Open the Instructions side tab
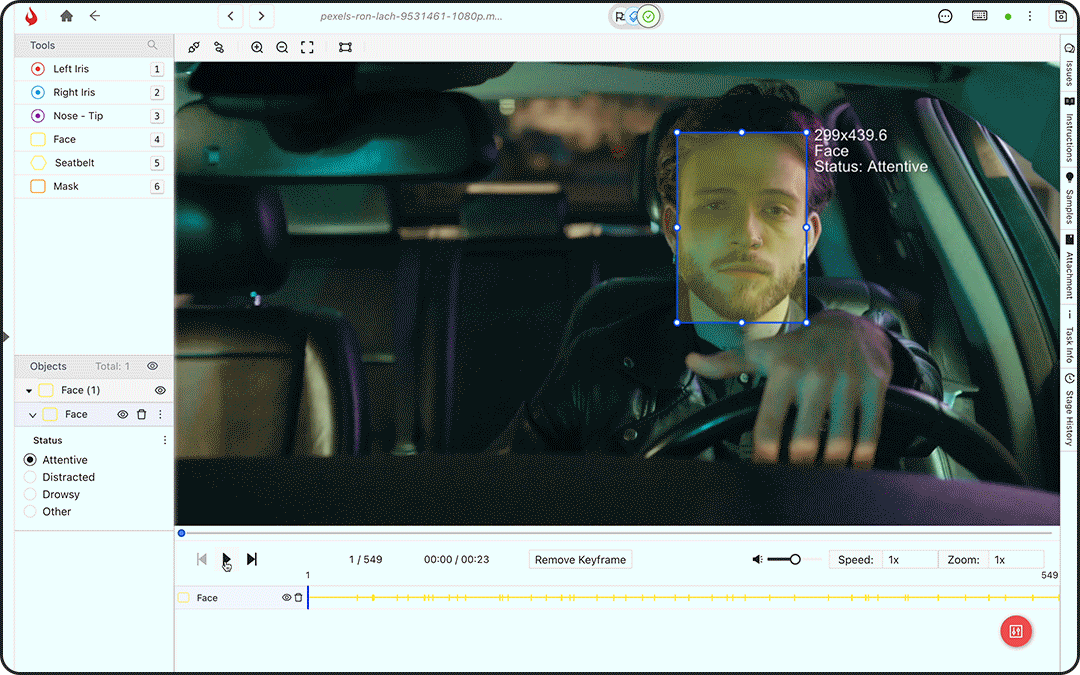 pyautogui.click(x=1069, y=130)
